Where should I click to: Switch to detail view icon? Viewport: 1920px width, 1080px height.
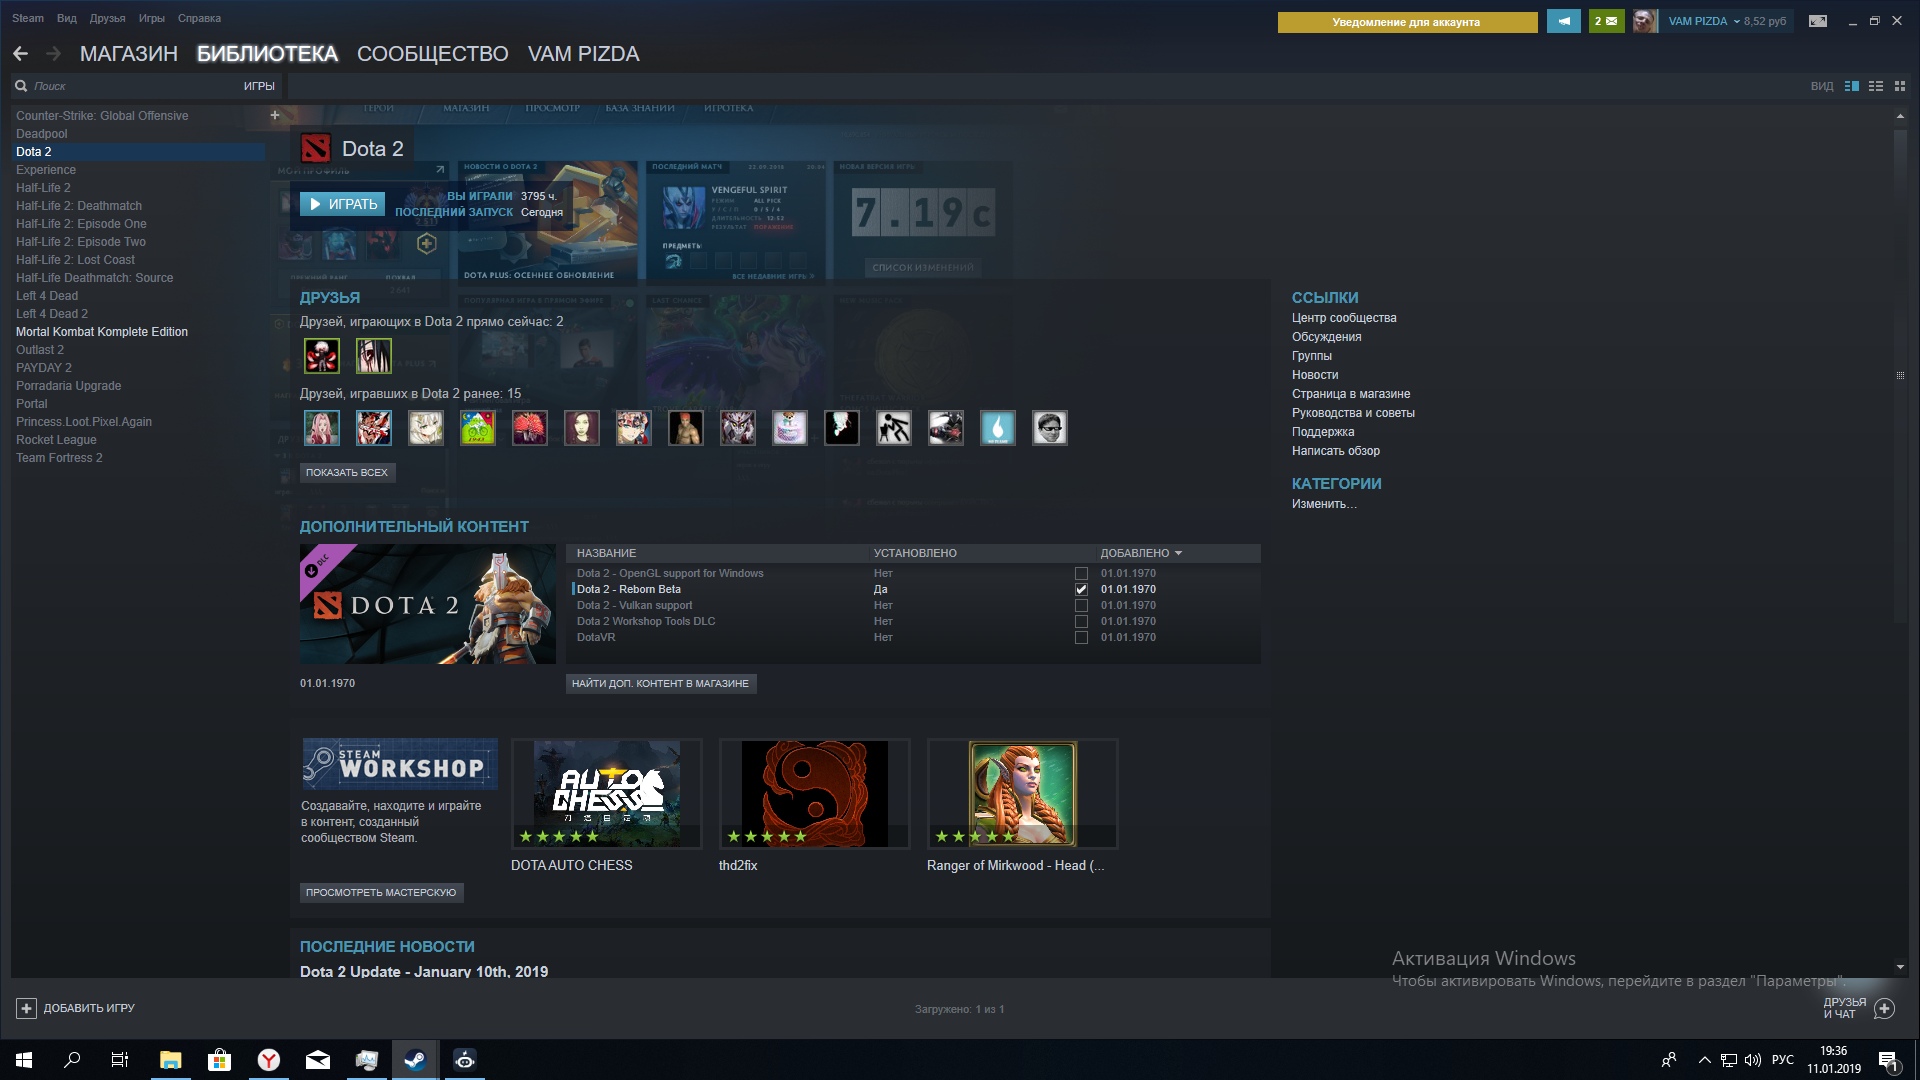(1852, 86)
